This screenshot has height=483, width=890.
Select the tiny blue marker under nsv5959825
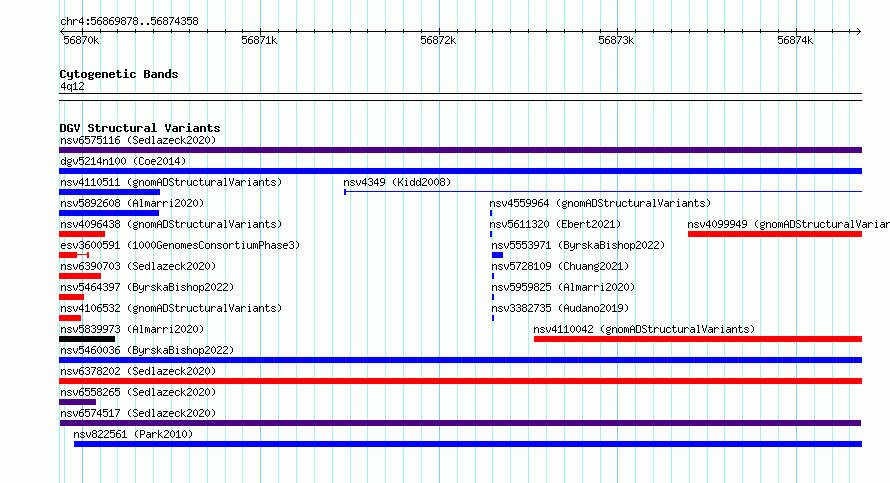(493, 297)
